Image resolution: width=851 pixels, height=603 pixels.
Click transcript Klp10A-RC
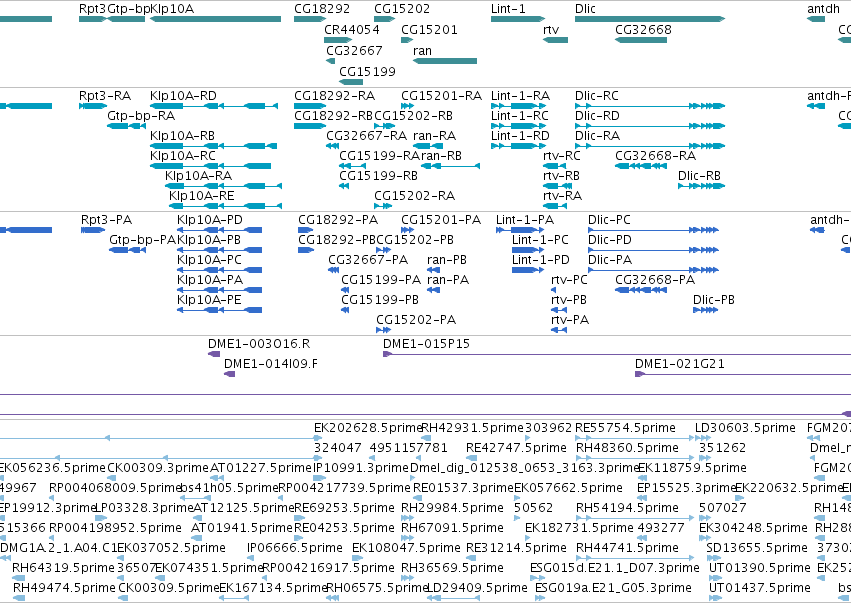click(211, 166)
